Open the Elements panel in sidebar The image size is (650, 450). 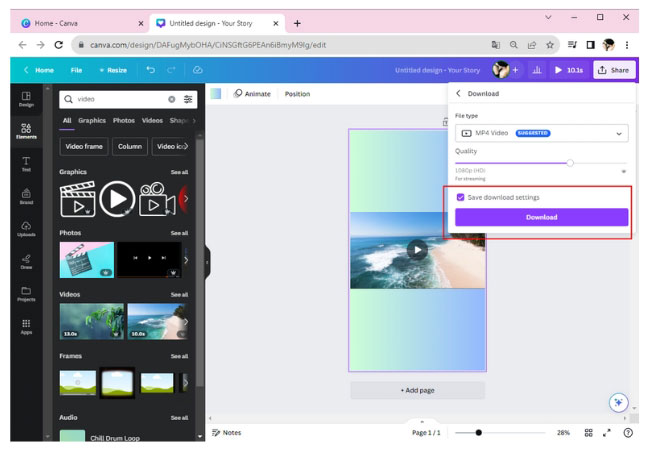click(26, 130)
